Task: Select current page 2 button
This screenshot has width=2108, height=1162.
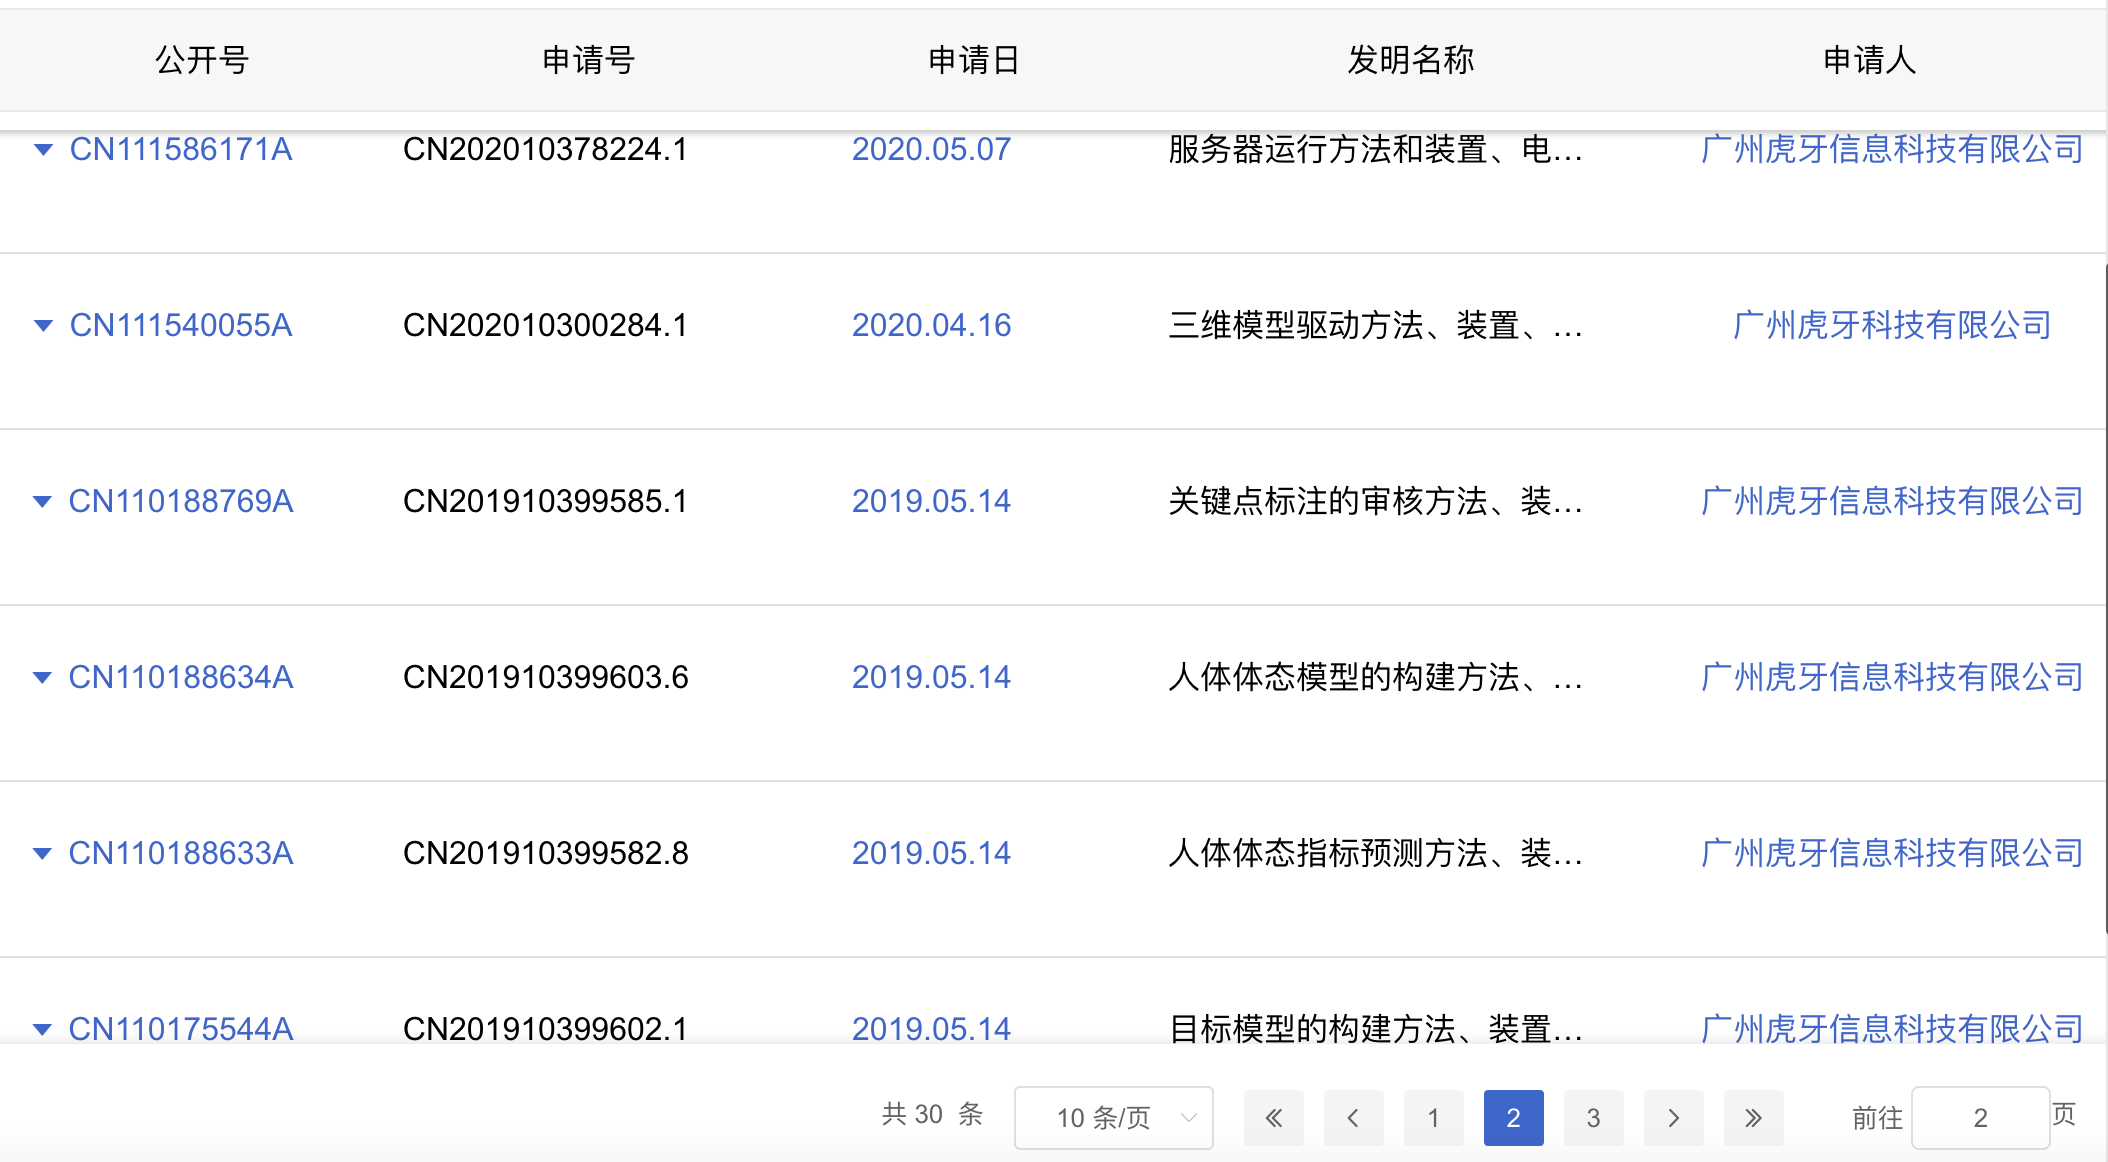Action: click(1513, 1118)
